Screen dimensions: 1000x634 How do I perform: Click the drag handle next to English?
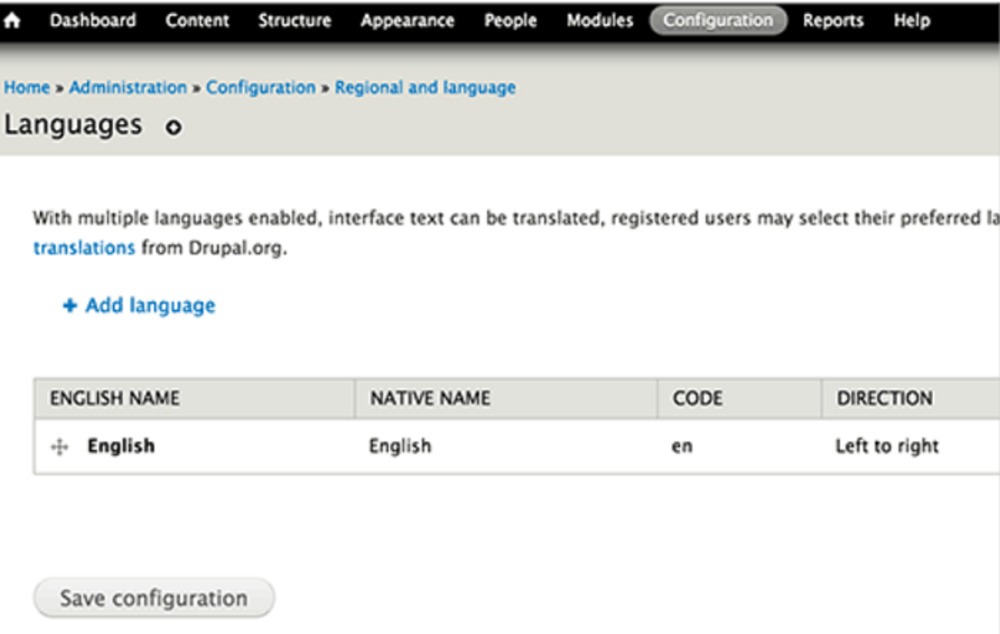tap(60, 448)
